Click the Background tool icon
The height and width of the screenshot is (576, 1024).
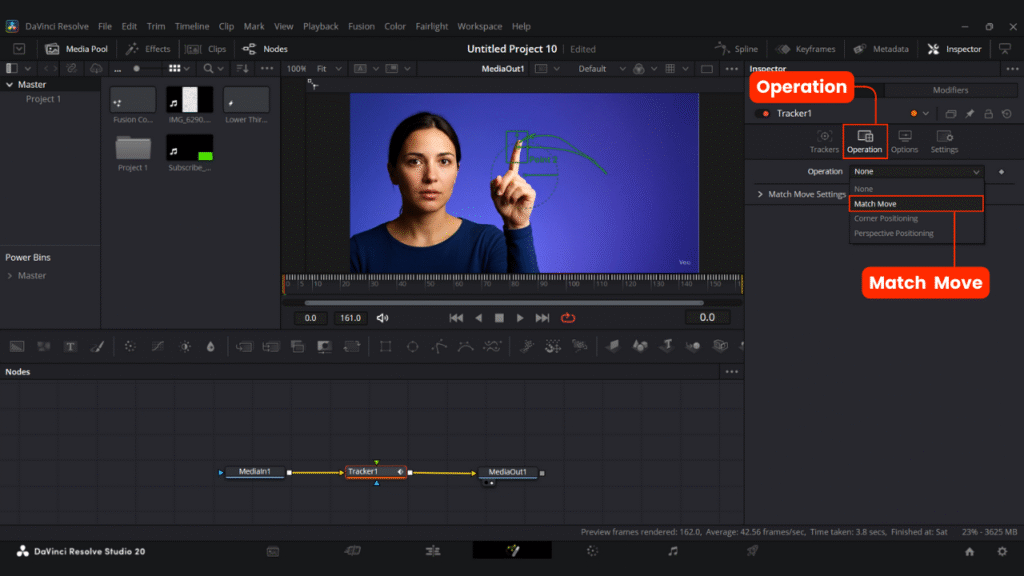17,346
